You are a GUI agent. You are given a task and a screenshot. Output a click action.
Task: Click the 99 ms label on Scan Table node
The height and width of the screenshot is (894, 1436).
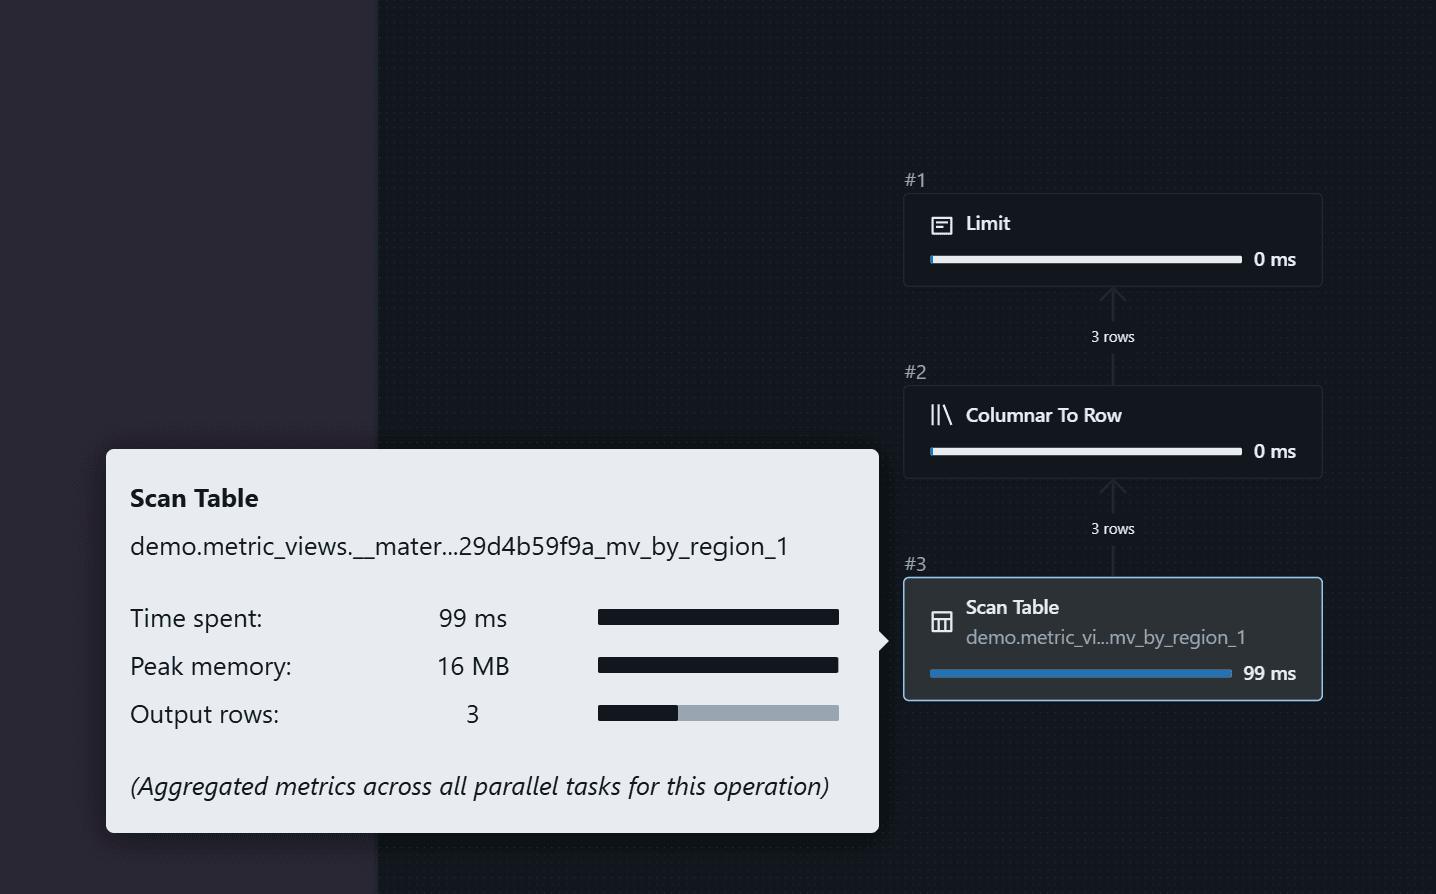[1269, 674]
